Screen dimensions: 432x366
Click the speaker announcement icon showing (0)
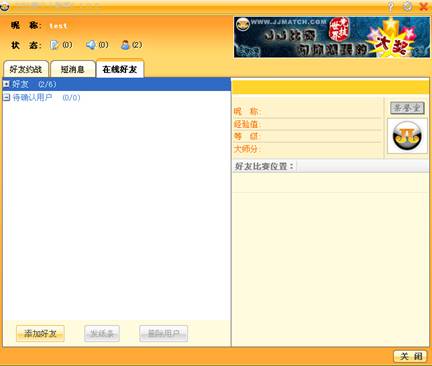point(90,45)
